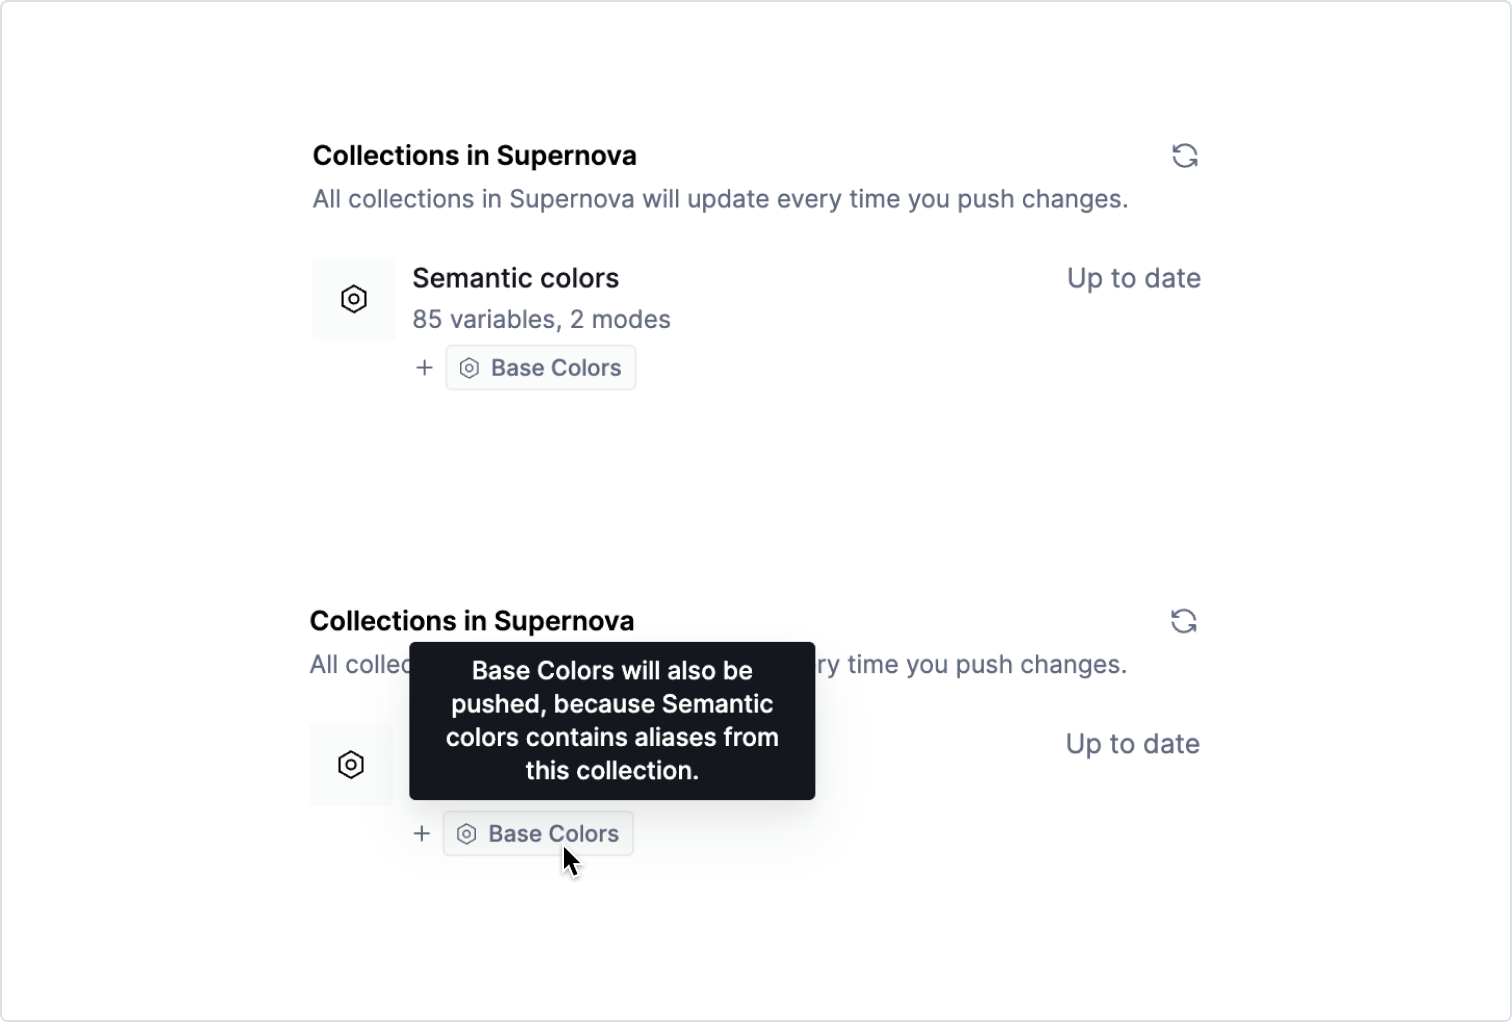
Task: Click the plus icon beside the lower Base Colors chip
Action: pyautogui.click(x=422, y=834)
